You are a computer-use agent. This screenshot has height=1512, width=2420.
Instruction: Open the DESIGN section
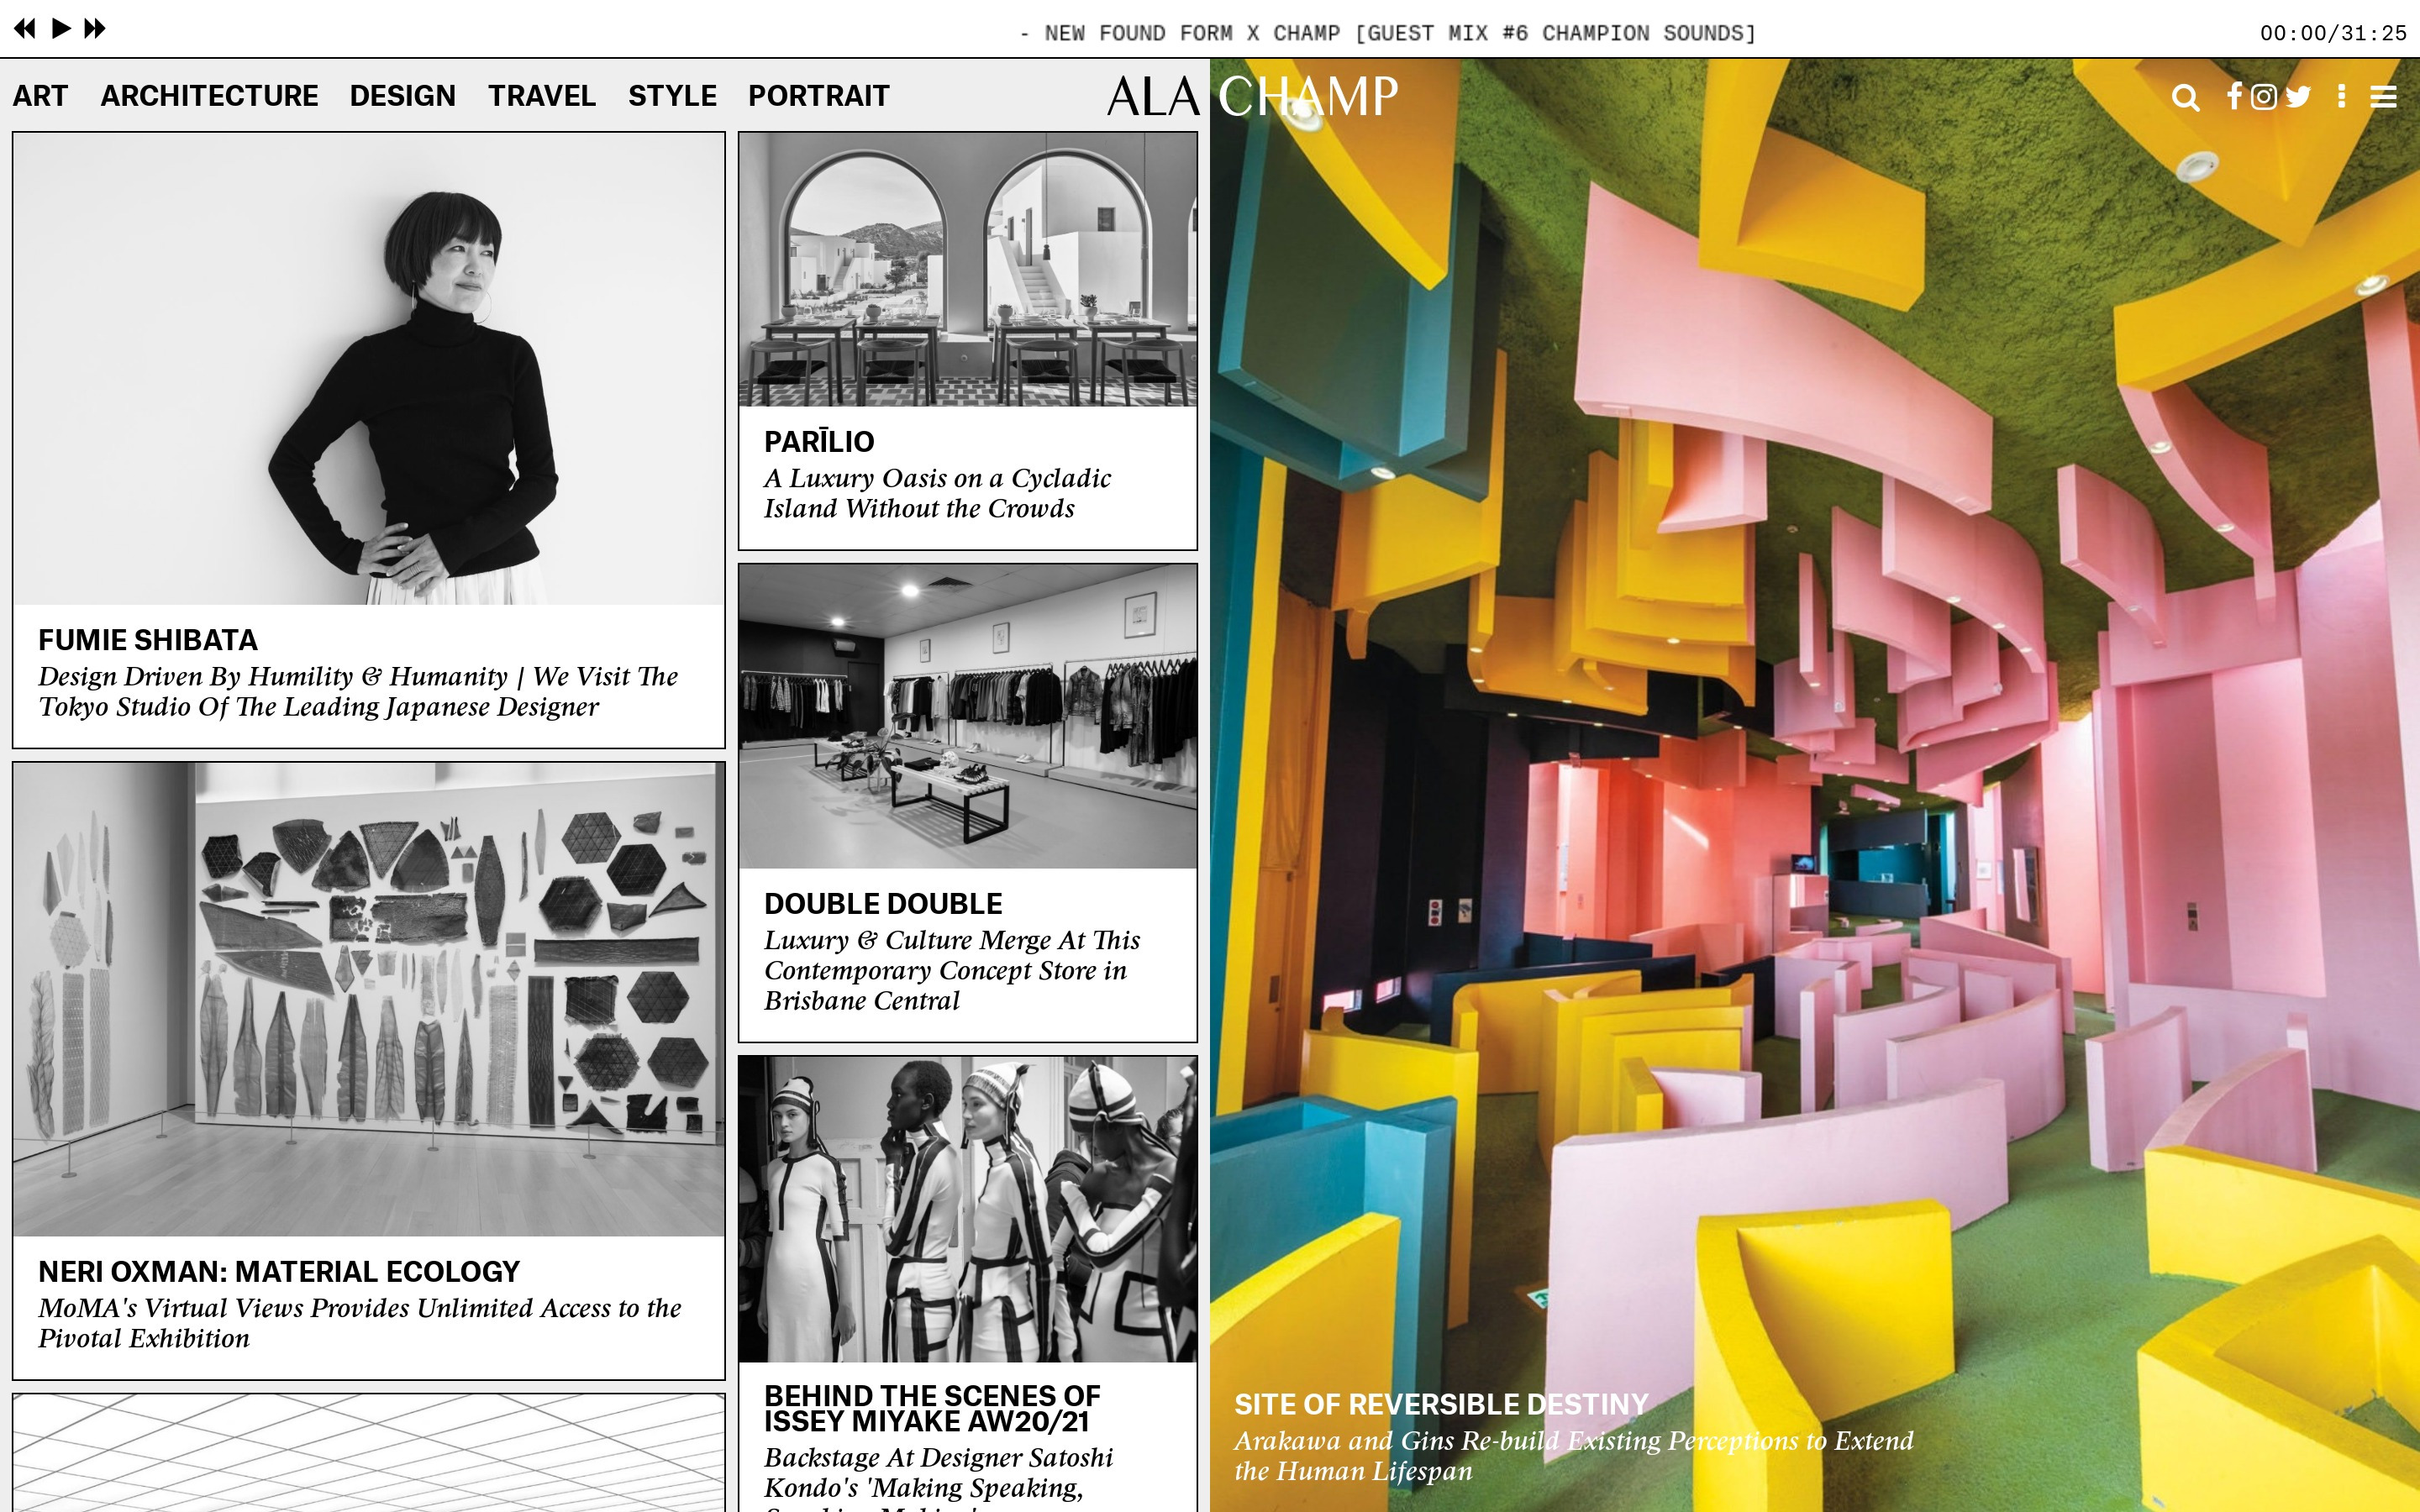(x=402, y=96)
